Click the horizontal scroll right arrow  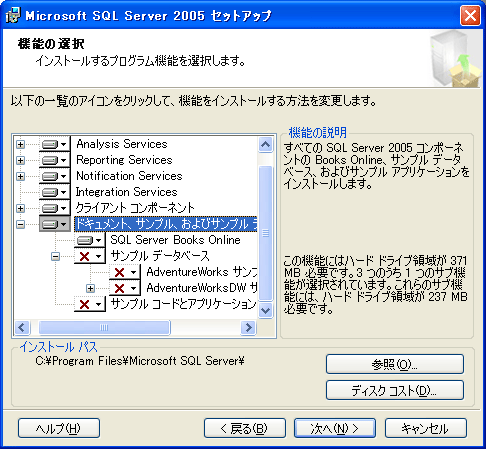click(x=248, y=327)
